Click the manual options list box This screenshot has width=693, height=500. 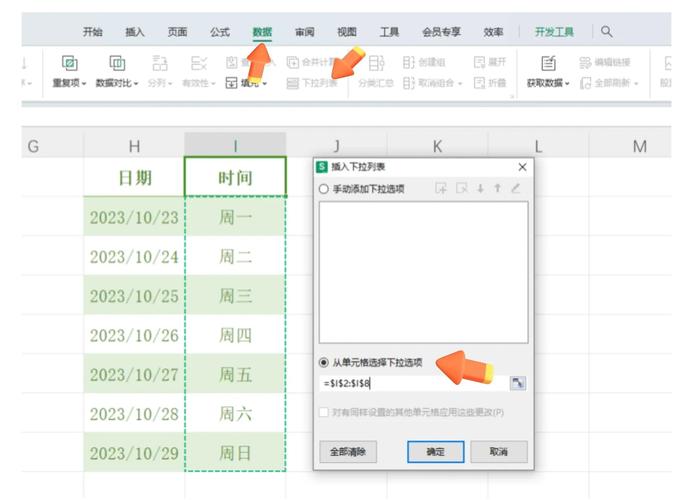pos(423,272)
